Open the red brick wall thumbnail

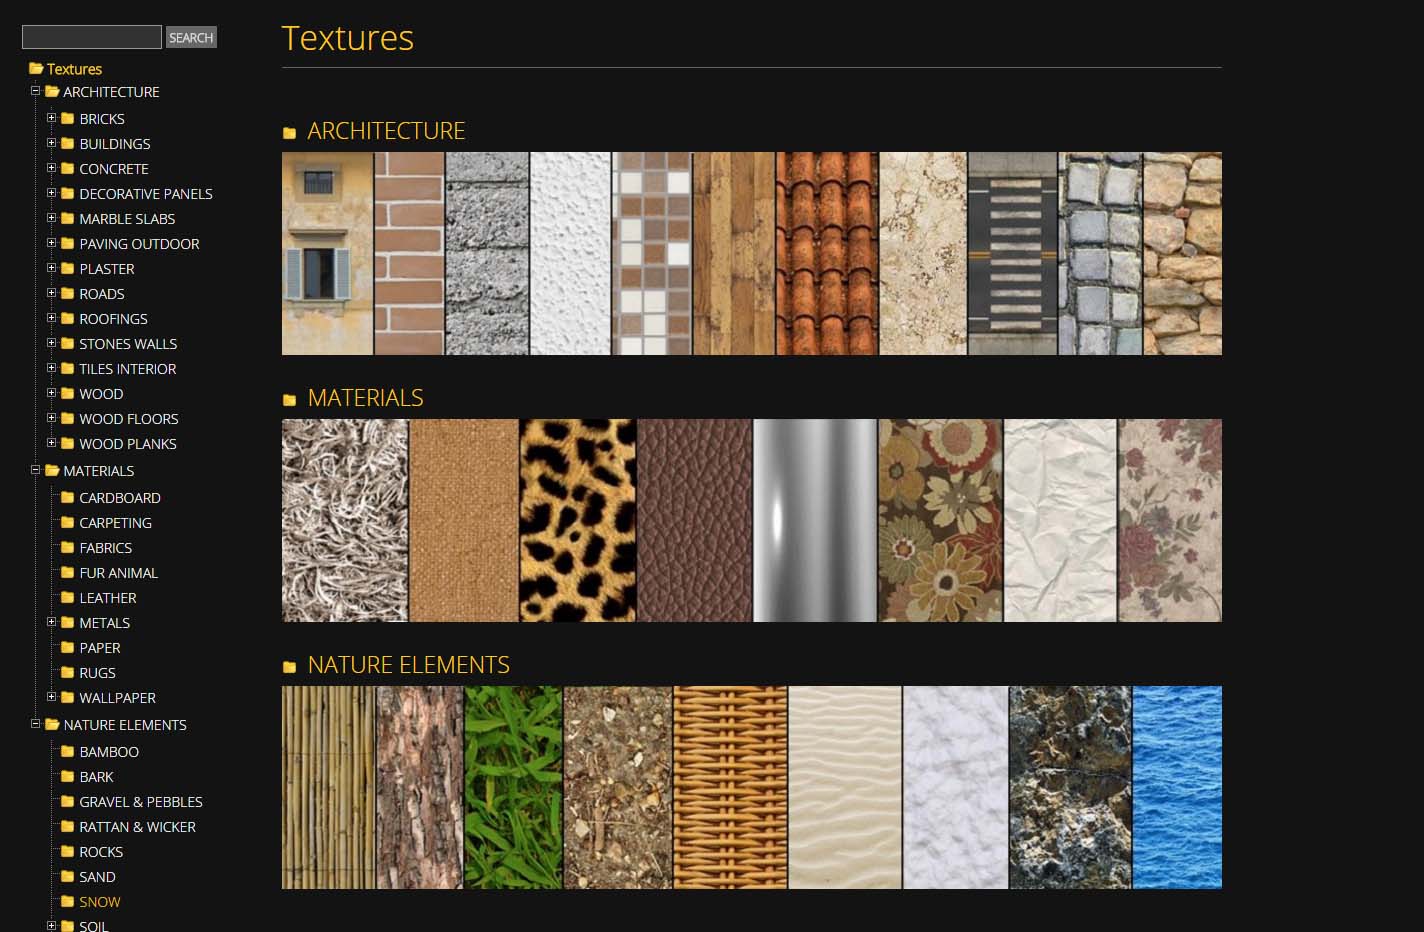[409, 253]
